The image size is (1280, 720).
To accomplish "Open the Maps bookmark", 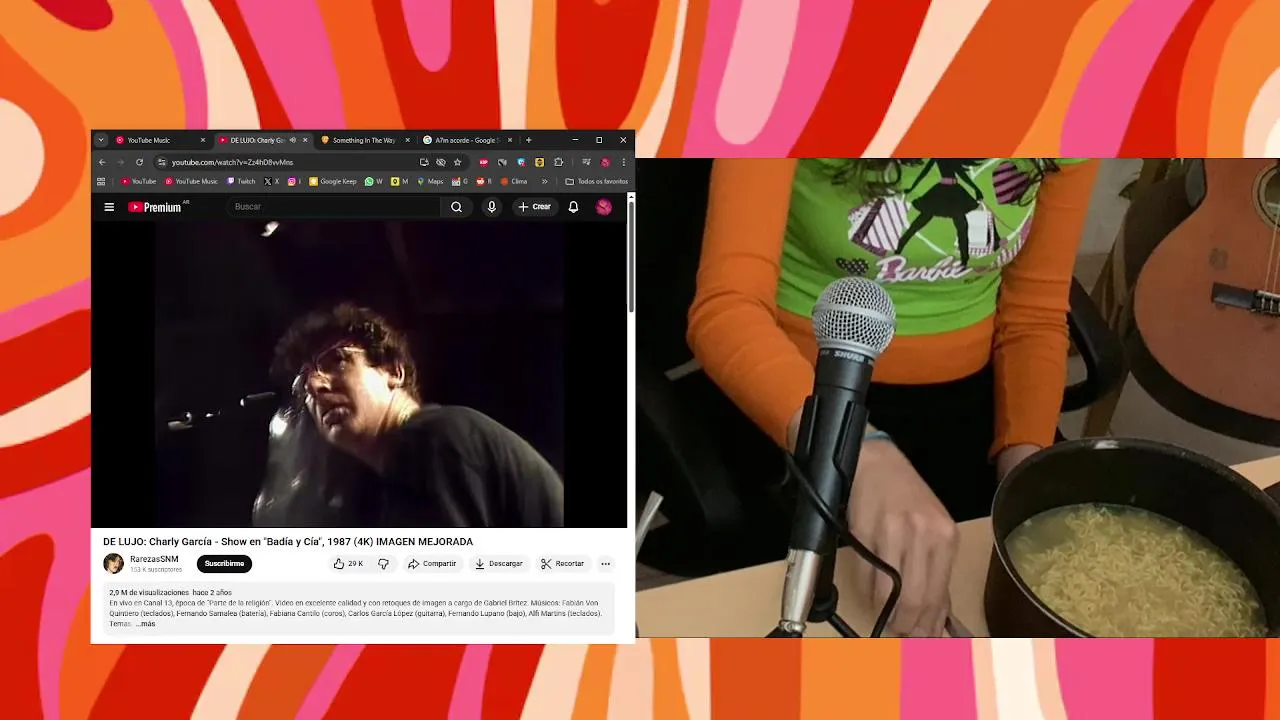I will tap(430, 182).
